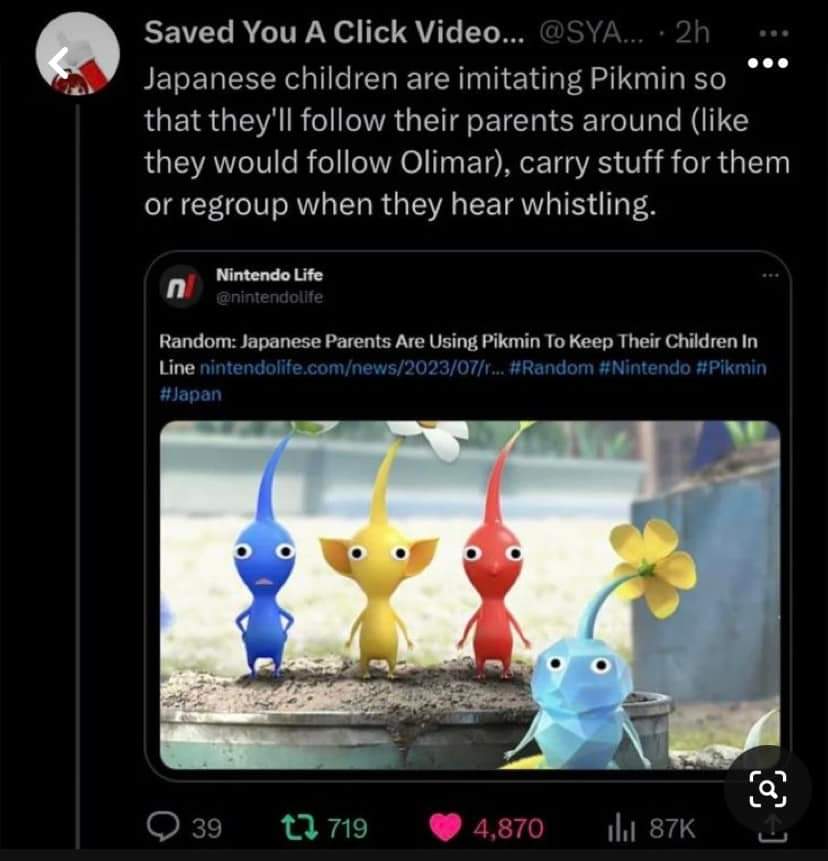Open the reply comment icon
Screen dimensions: 828x861
tap(163, 827)
